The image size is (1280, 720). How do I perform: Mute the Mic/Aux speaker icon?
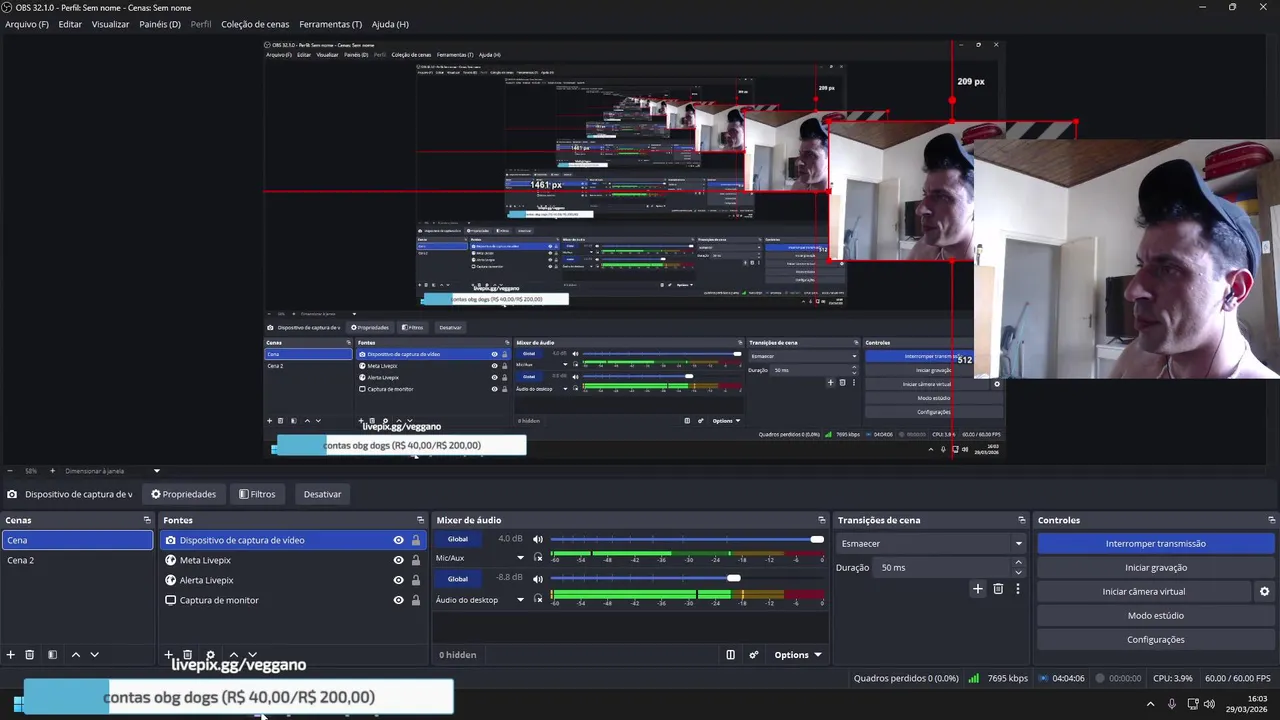coord(538,540)
